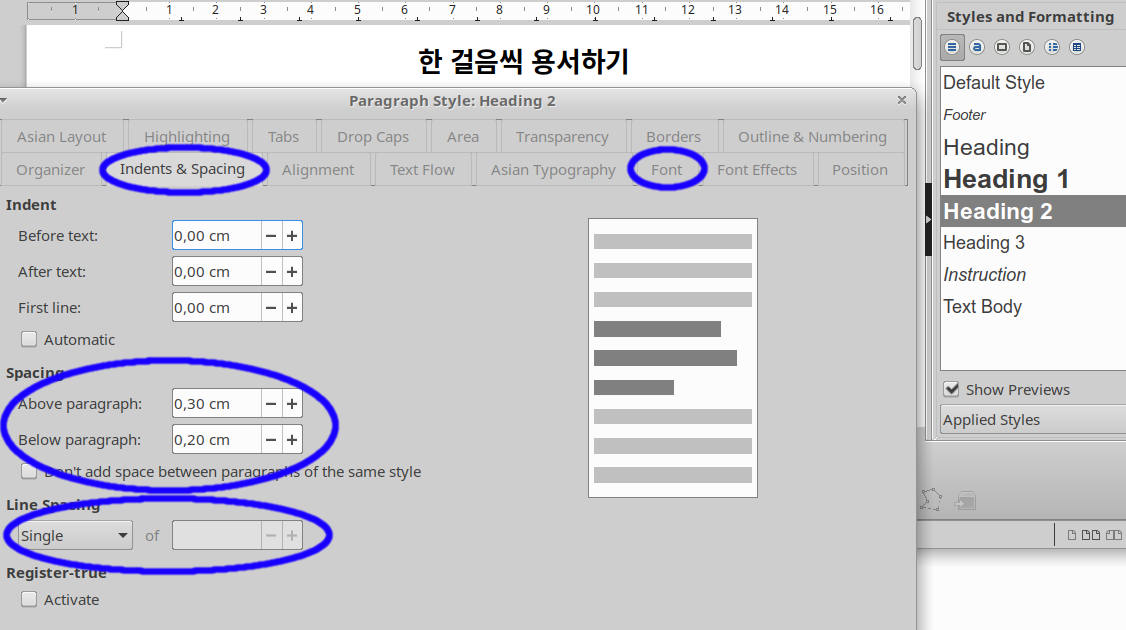
Task: Increase First line indent value
Action: tap(292, 307)
